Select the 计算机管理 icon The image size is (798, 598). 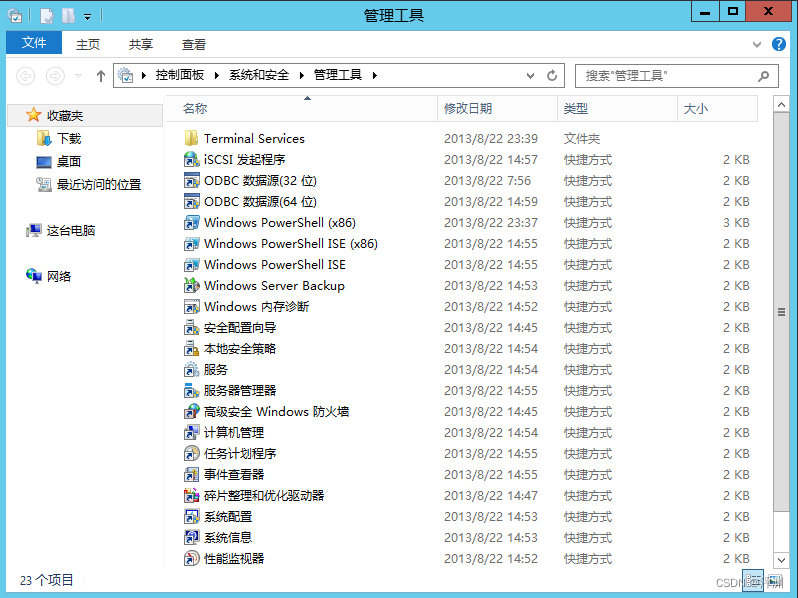[x=191, y=433]
